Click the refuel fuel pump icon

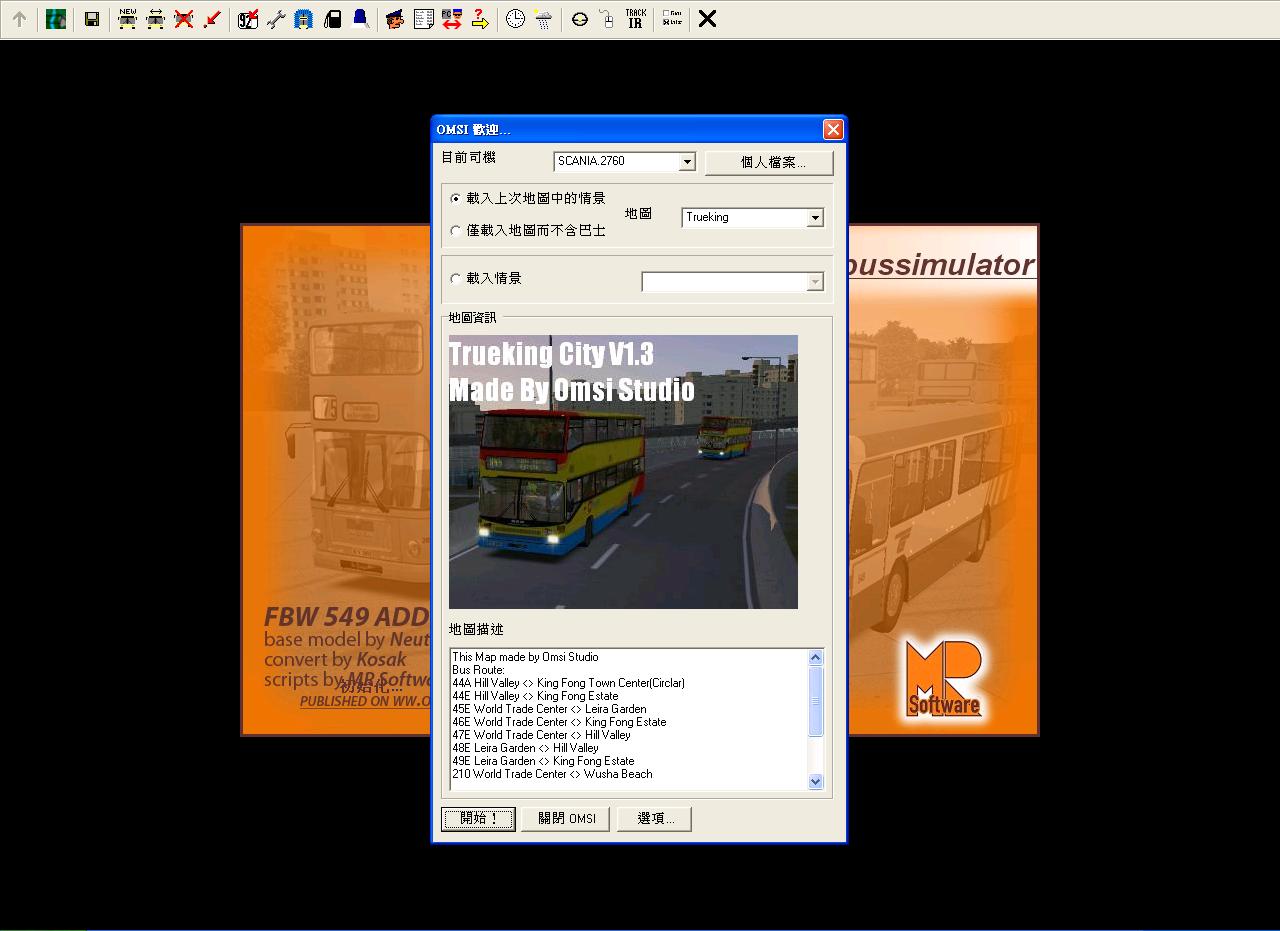[333, 19]
